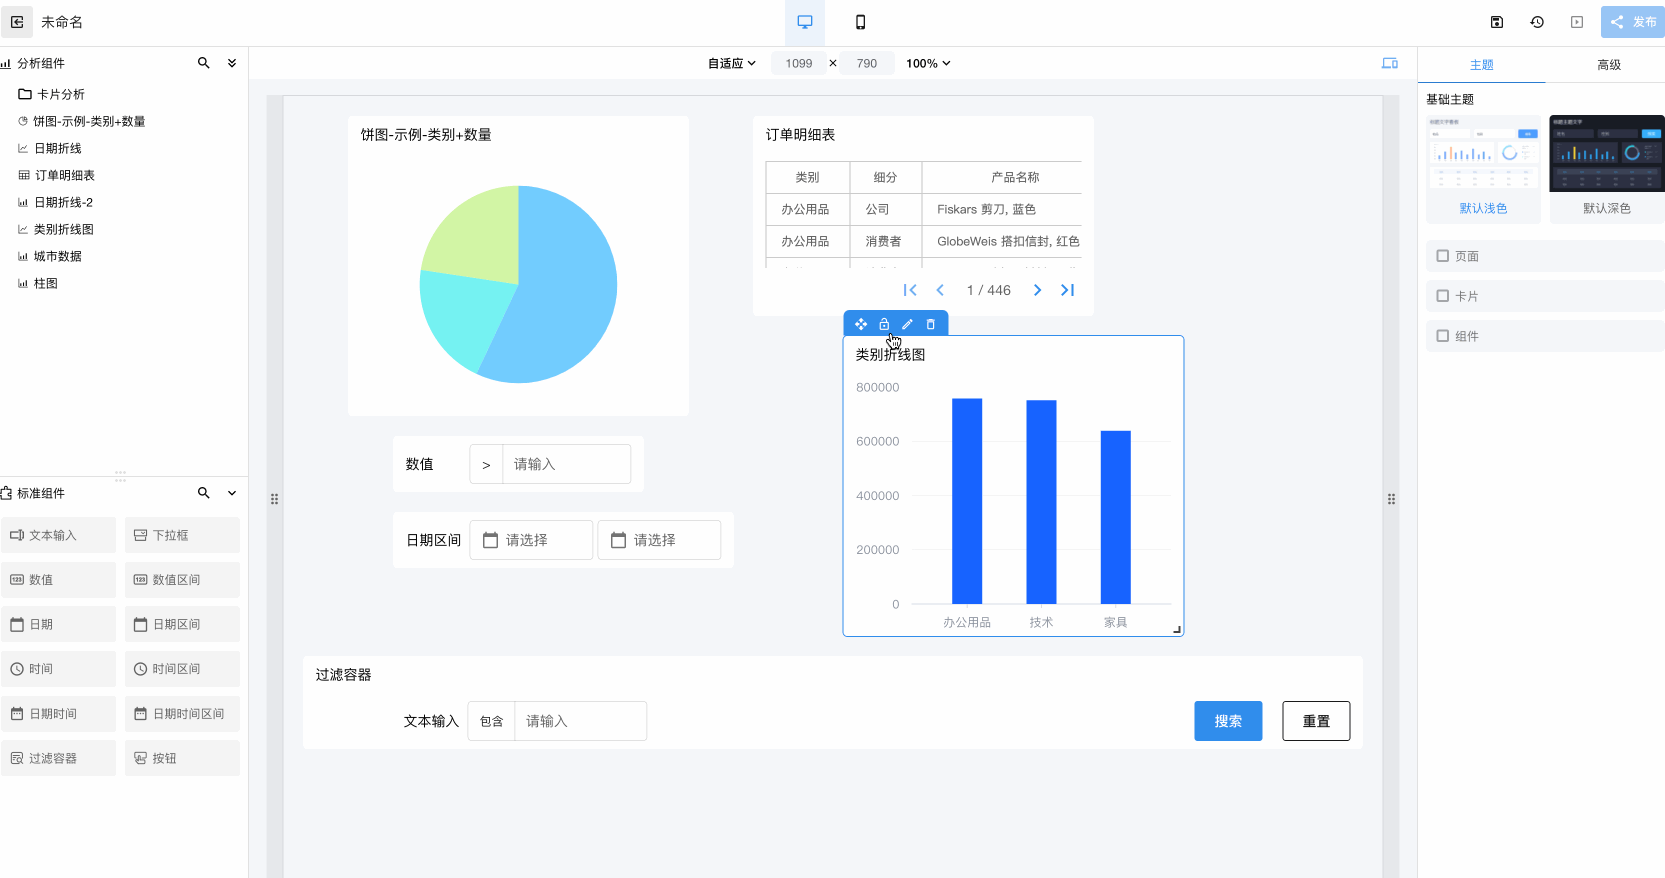Image resolution: width=1665 pixels, height=878 pixels.
Task: Search analysis components with magnifier icon
Action: click(204, 63)
